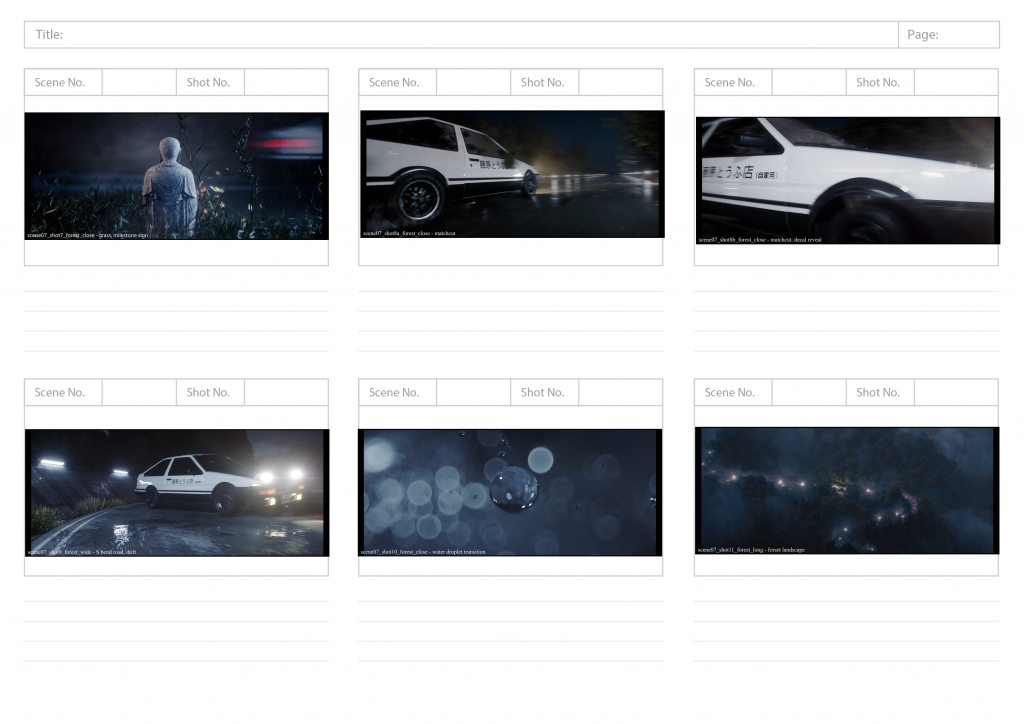Image resolution: width=1024 pixels, height=724 pixels.
Task: Click Shot No. field above the statue frame
Action: coord(286,82)
